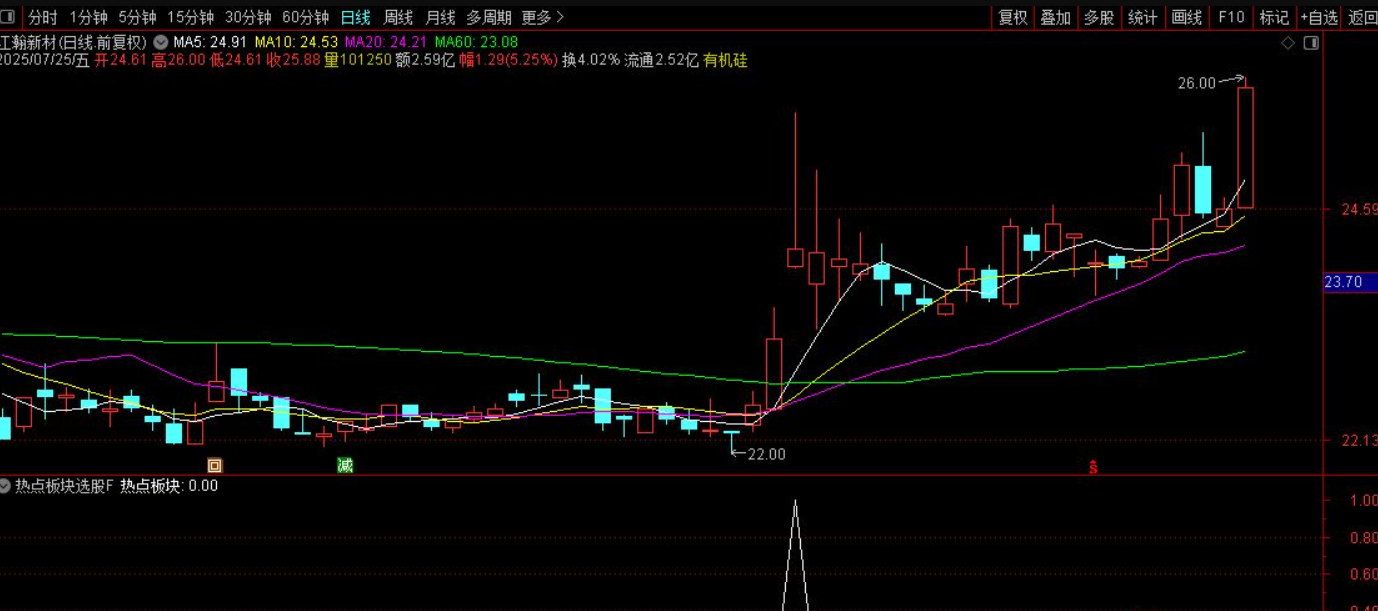Select the 画线 drawing tool
This screenshot has width=1378, height=611.
pos(1186,17)
